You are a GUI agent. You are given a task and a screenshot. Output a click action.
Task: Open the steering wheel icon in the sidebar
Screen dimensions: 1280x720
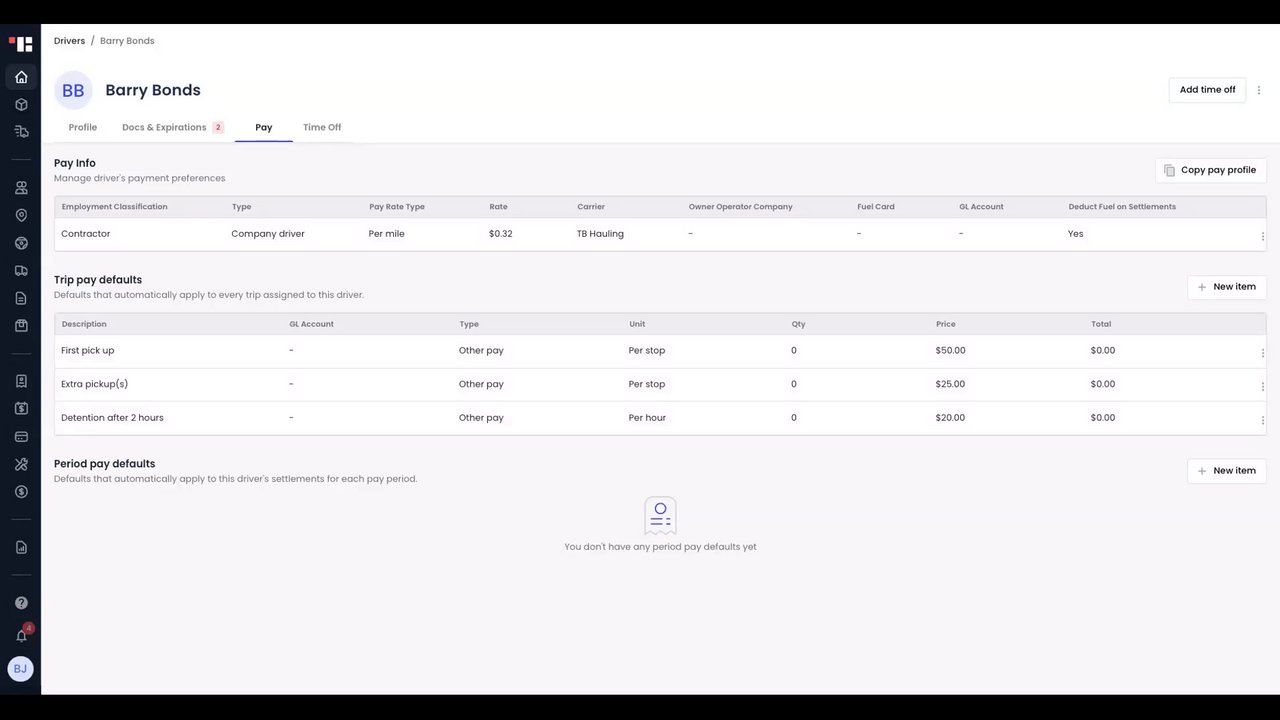click(x=21, y=243)
